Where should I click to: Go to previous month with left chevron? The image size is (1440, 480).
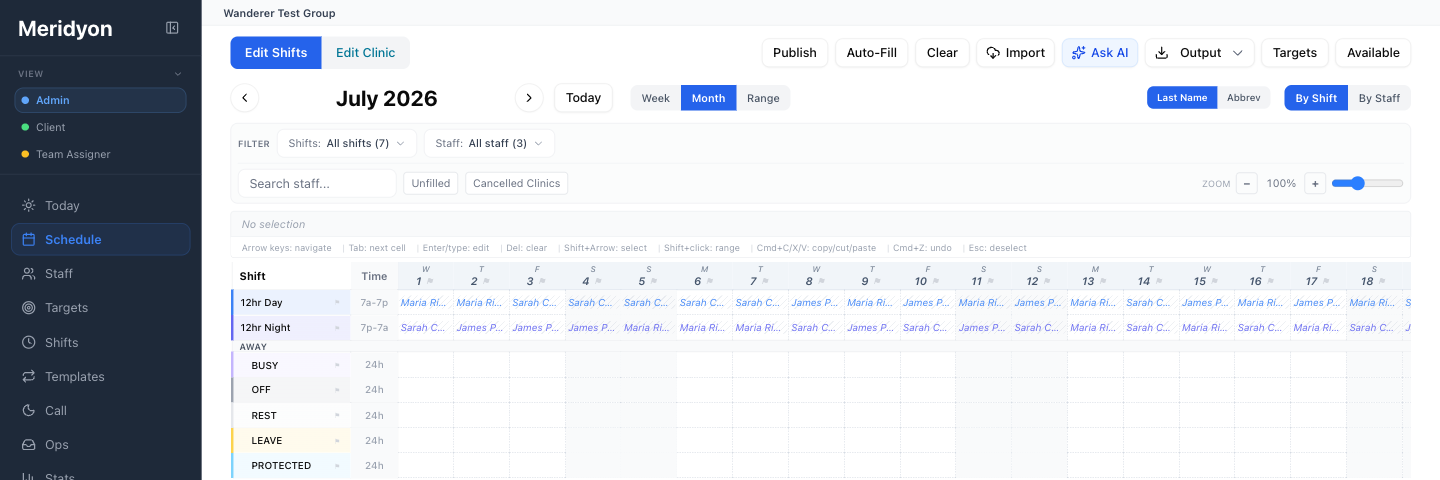(x=245, y=98)
